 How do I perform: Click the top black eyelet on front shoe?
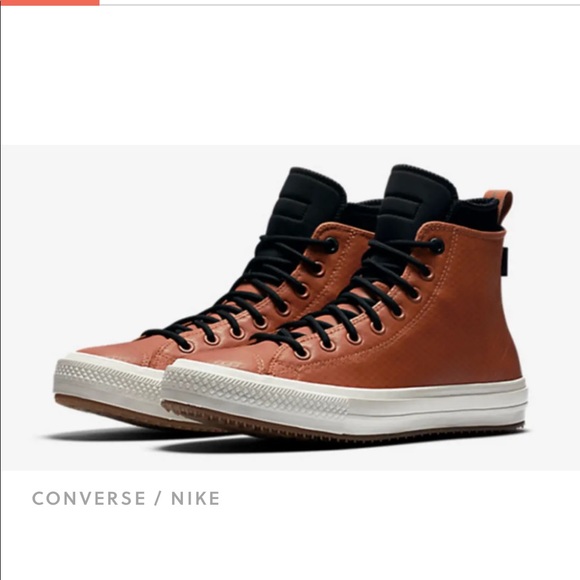click(x=436, y=246)
